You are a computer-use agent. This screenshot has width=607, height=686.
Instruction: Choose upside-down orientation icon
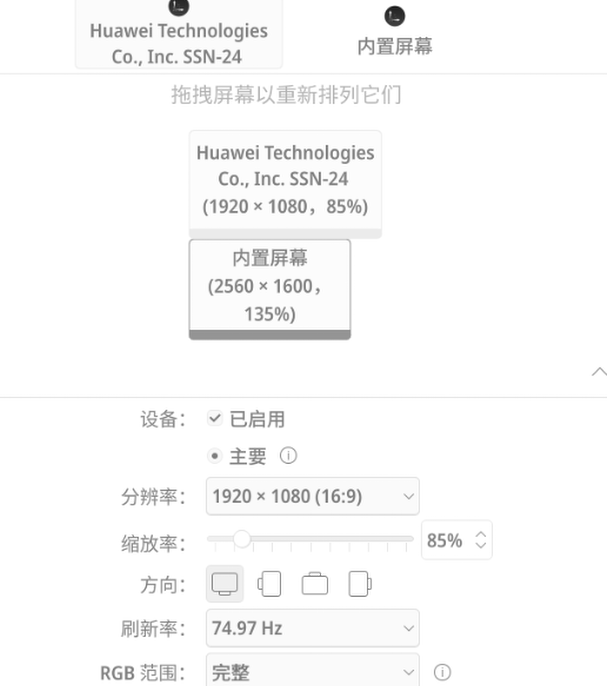315,583
